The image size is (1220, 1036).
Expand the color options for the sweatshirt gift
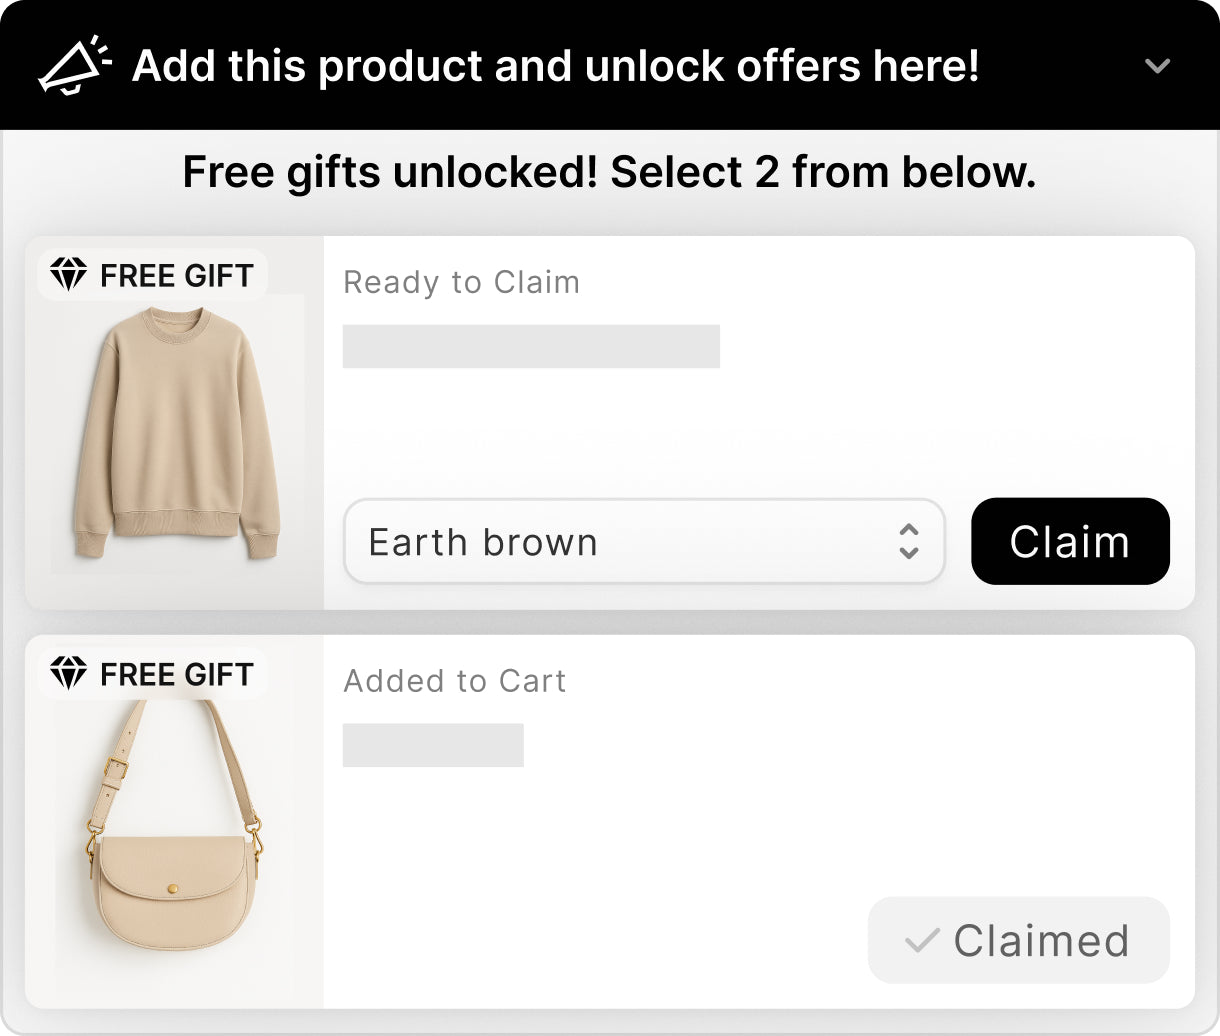(643, 542)
